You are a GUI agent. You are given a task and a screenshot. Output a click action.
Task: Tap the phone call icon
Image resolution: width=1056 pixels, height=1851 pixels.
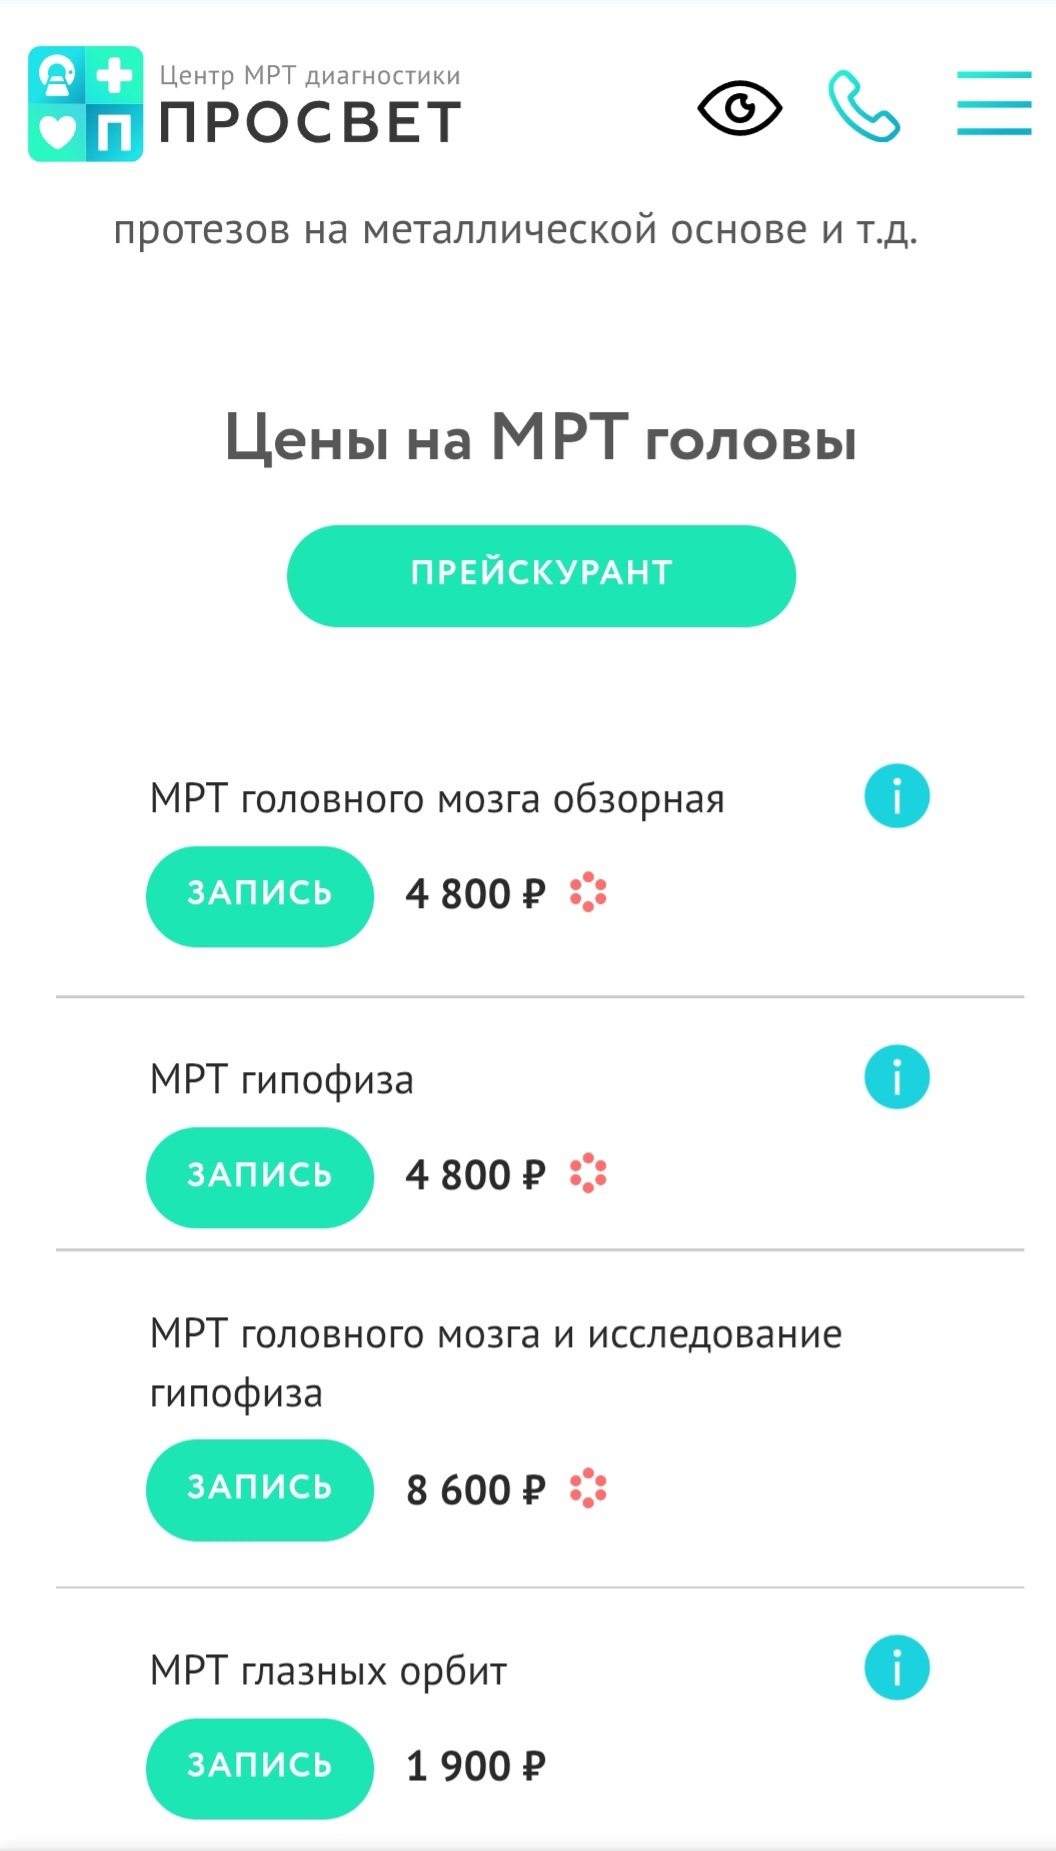(864, 106)
